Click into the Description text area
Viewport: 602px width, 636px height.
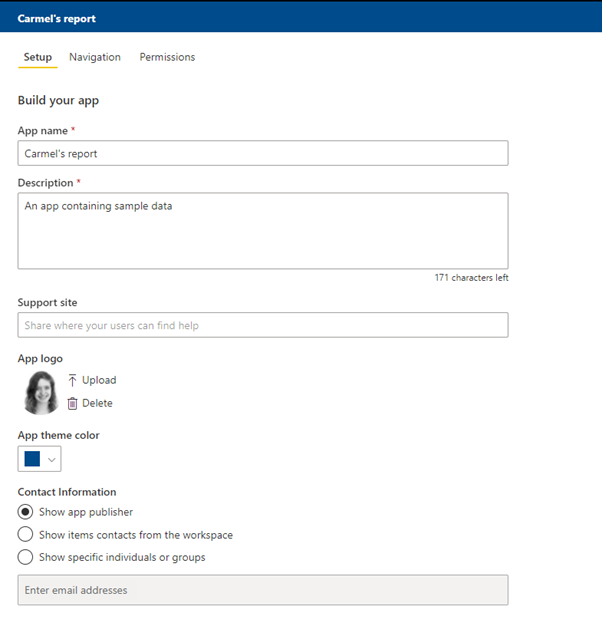(x=262, y=230)
